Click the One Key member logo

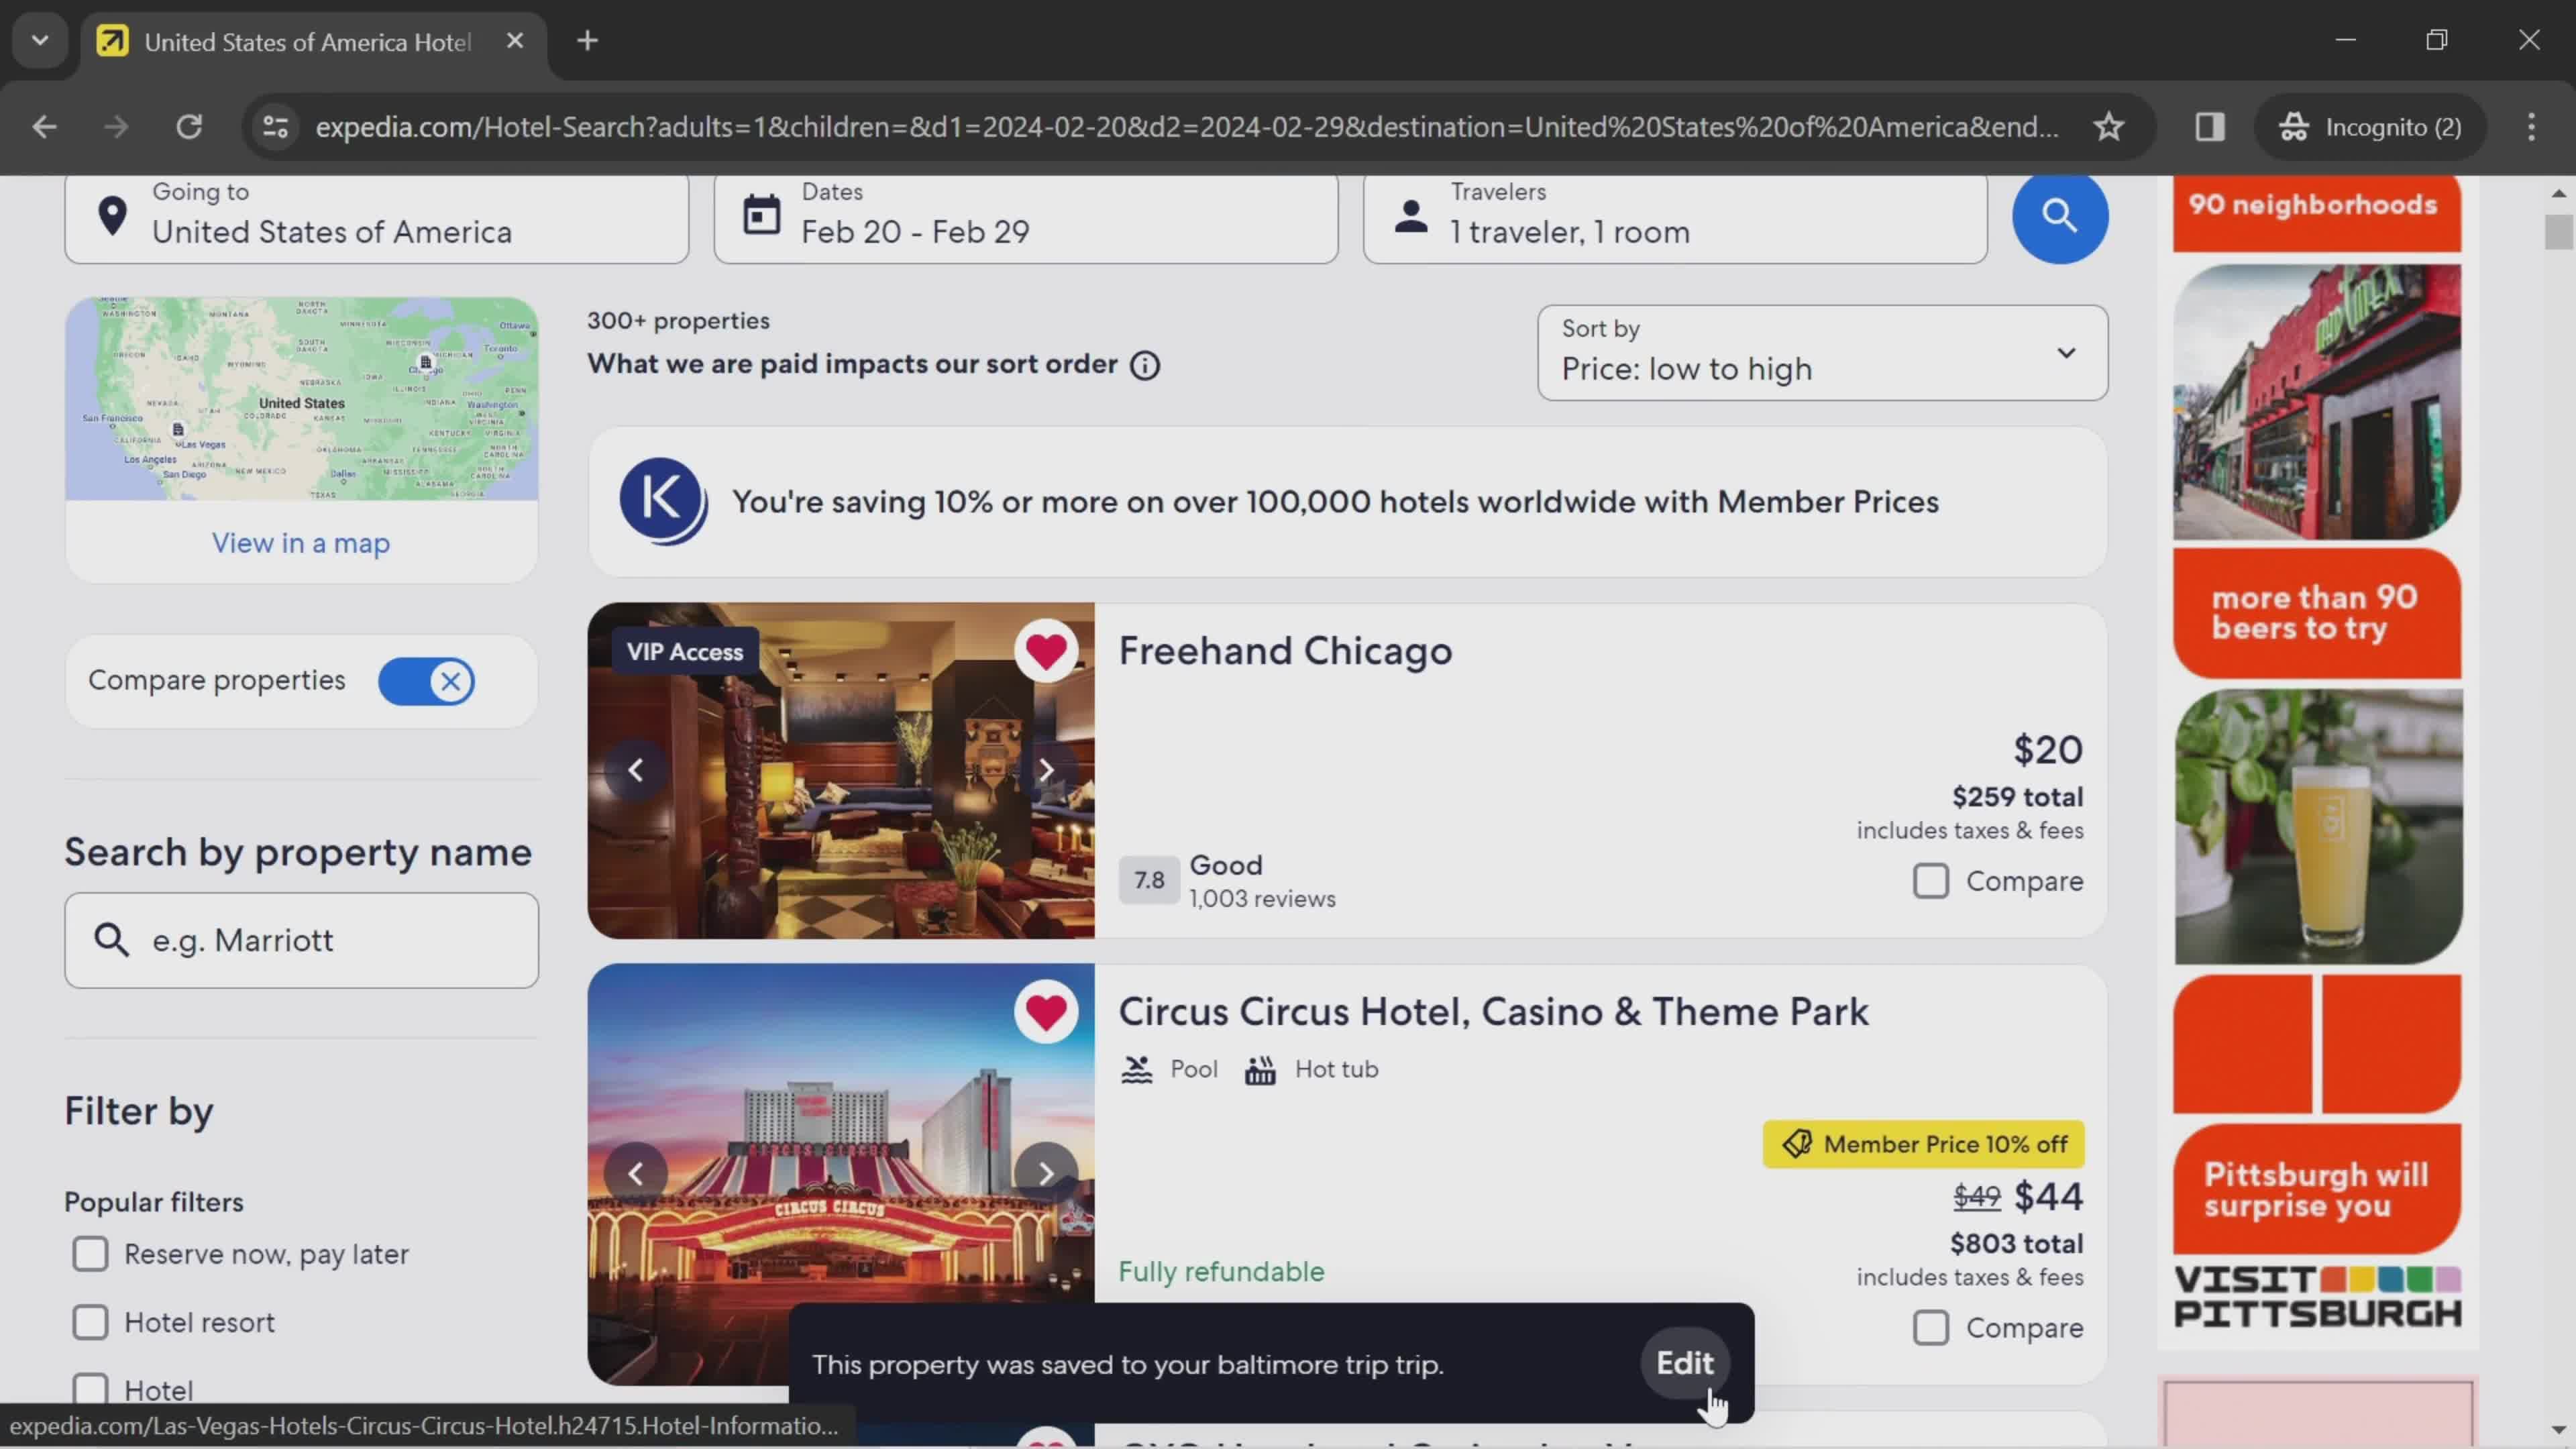663,501
